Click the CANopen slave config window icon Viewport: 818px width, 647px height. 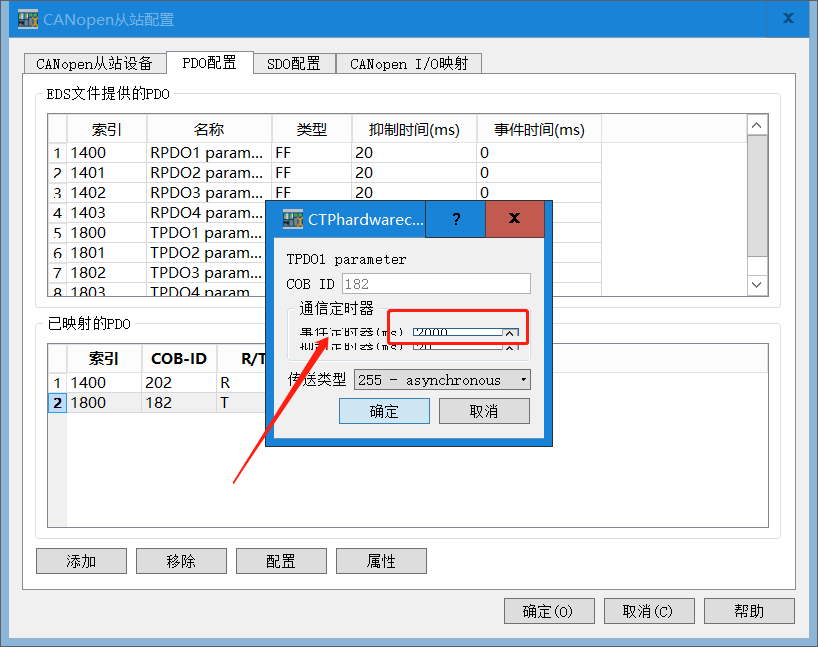28,19
